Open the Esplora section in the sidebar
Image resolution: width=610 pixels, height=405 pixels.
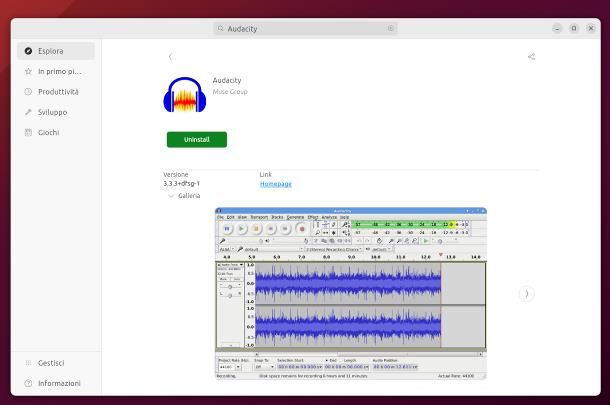(56, 51)
